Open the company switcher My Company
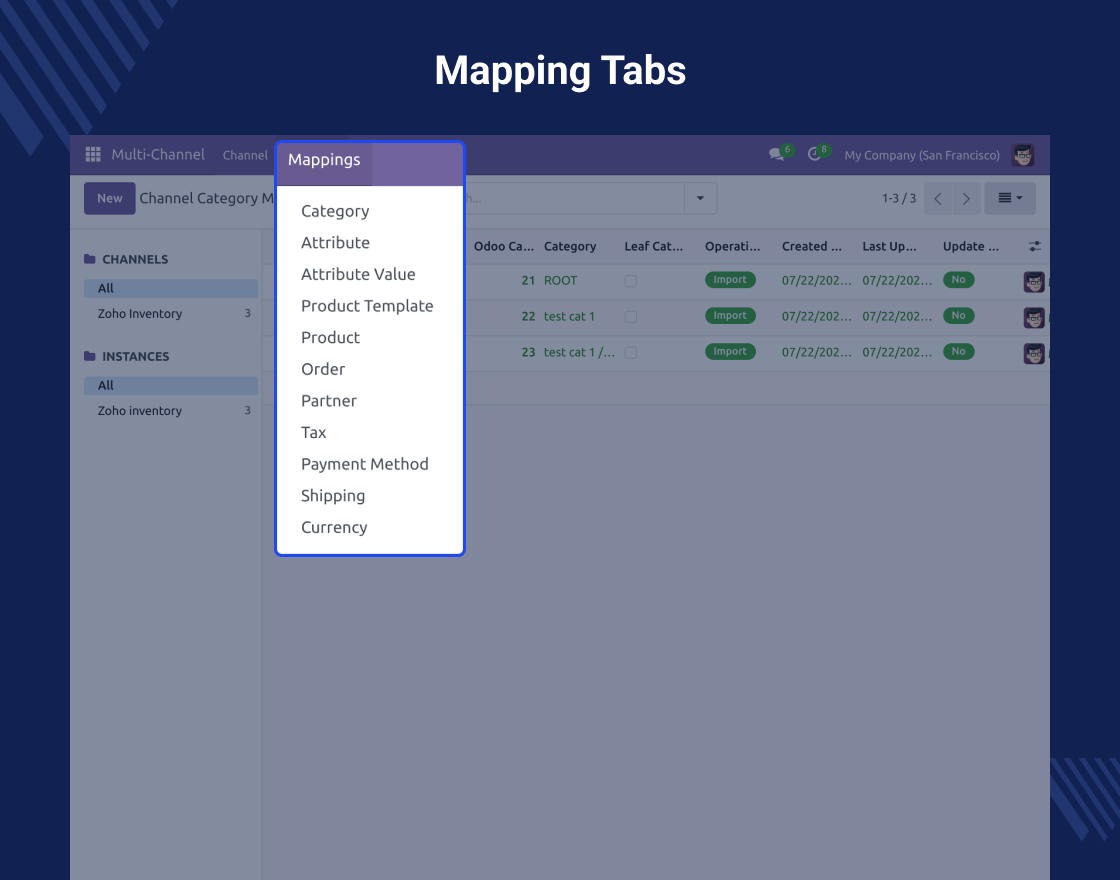1120x880 pixels. (x=921, y=155)
